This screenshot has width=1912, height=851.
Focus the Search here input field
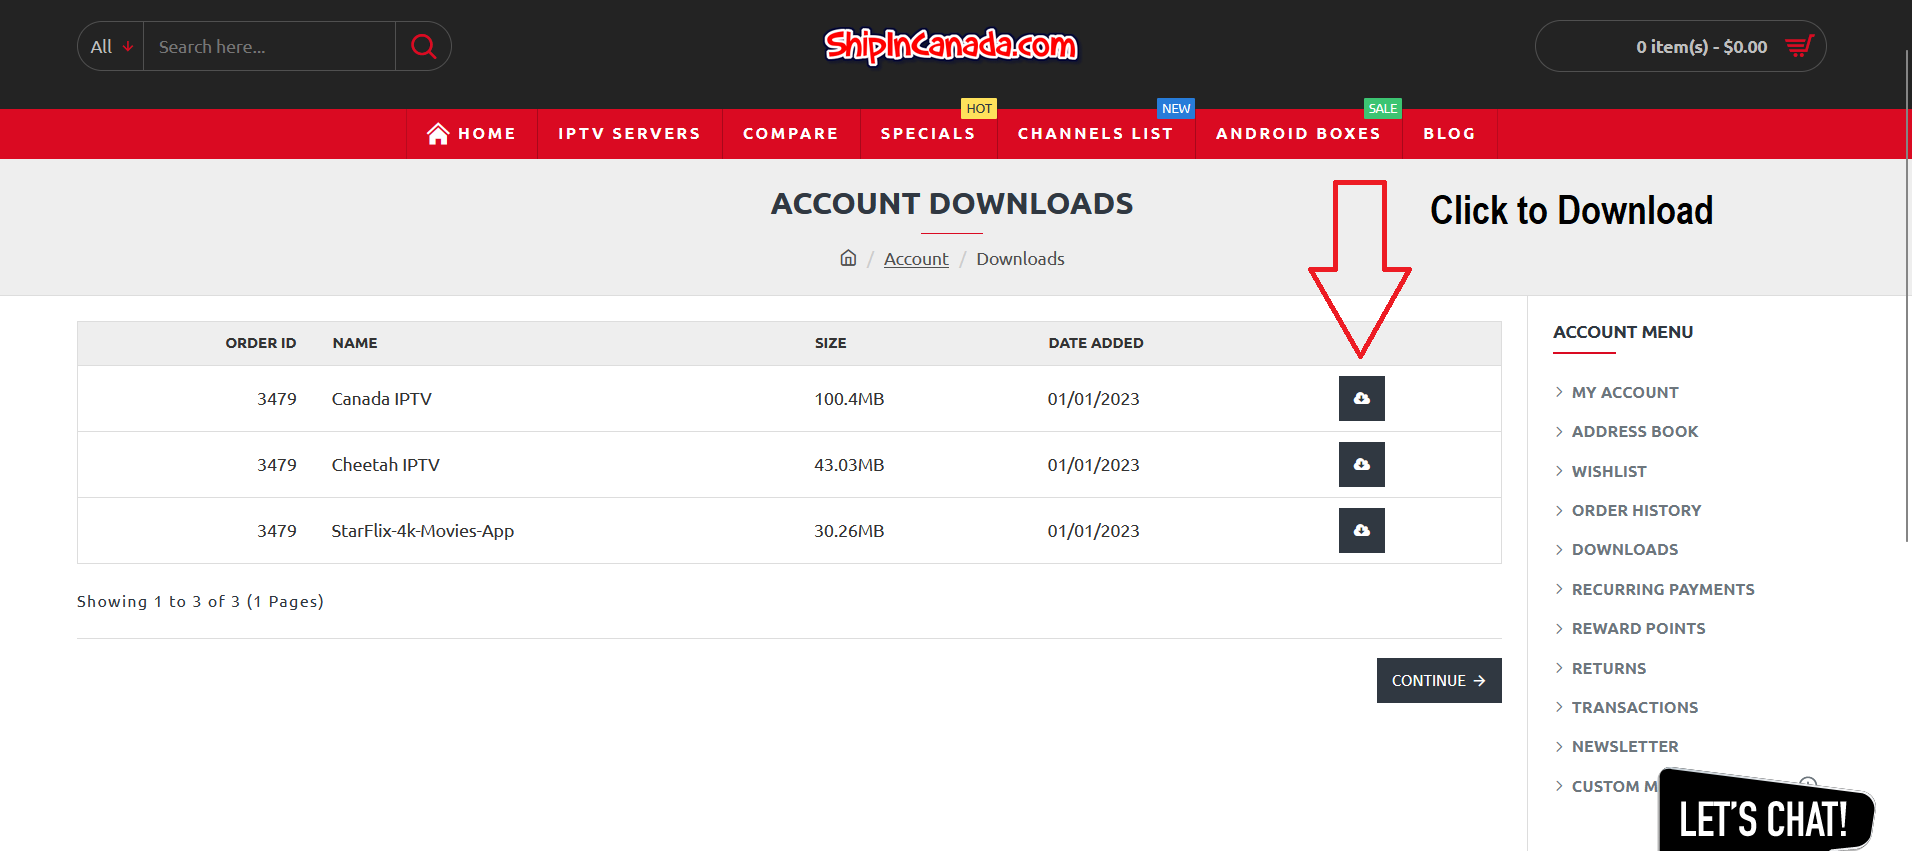click(269, 47)
